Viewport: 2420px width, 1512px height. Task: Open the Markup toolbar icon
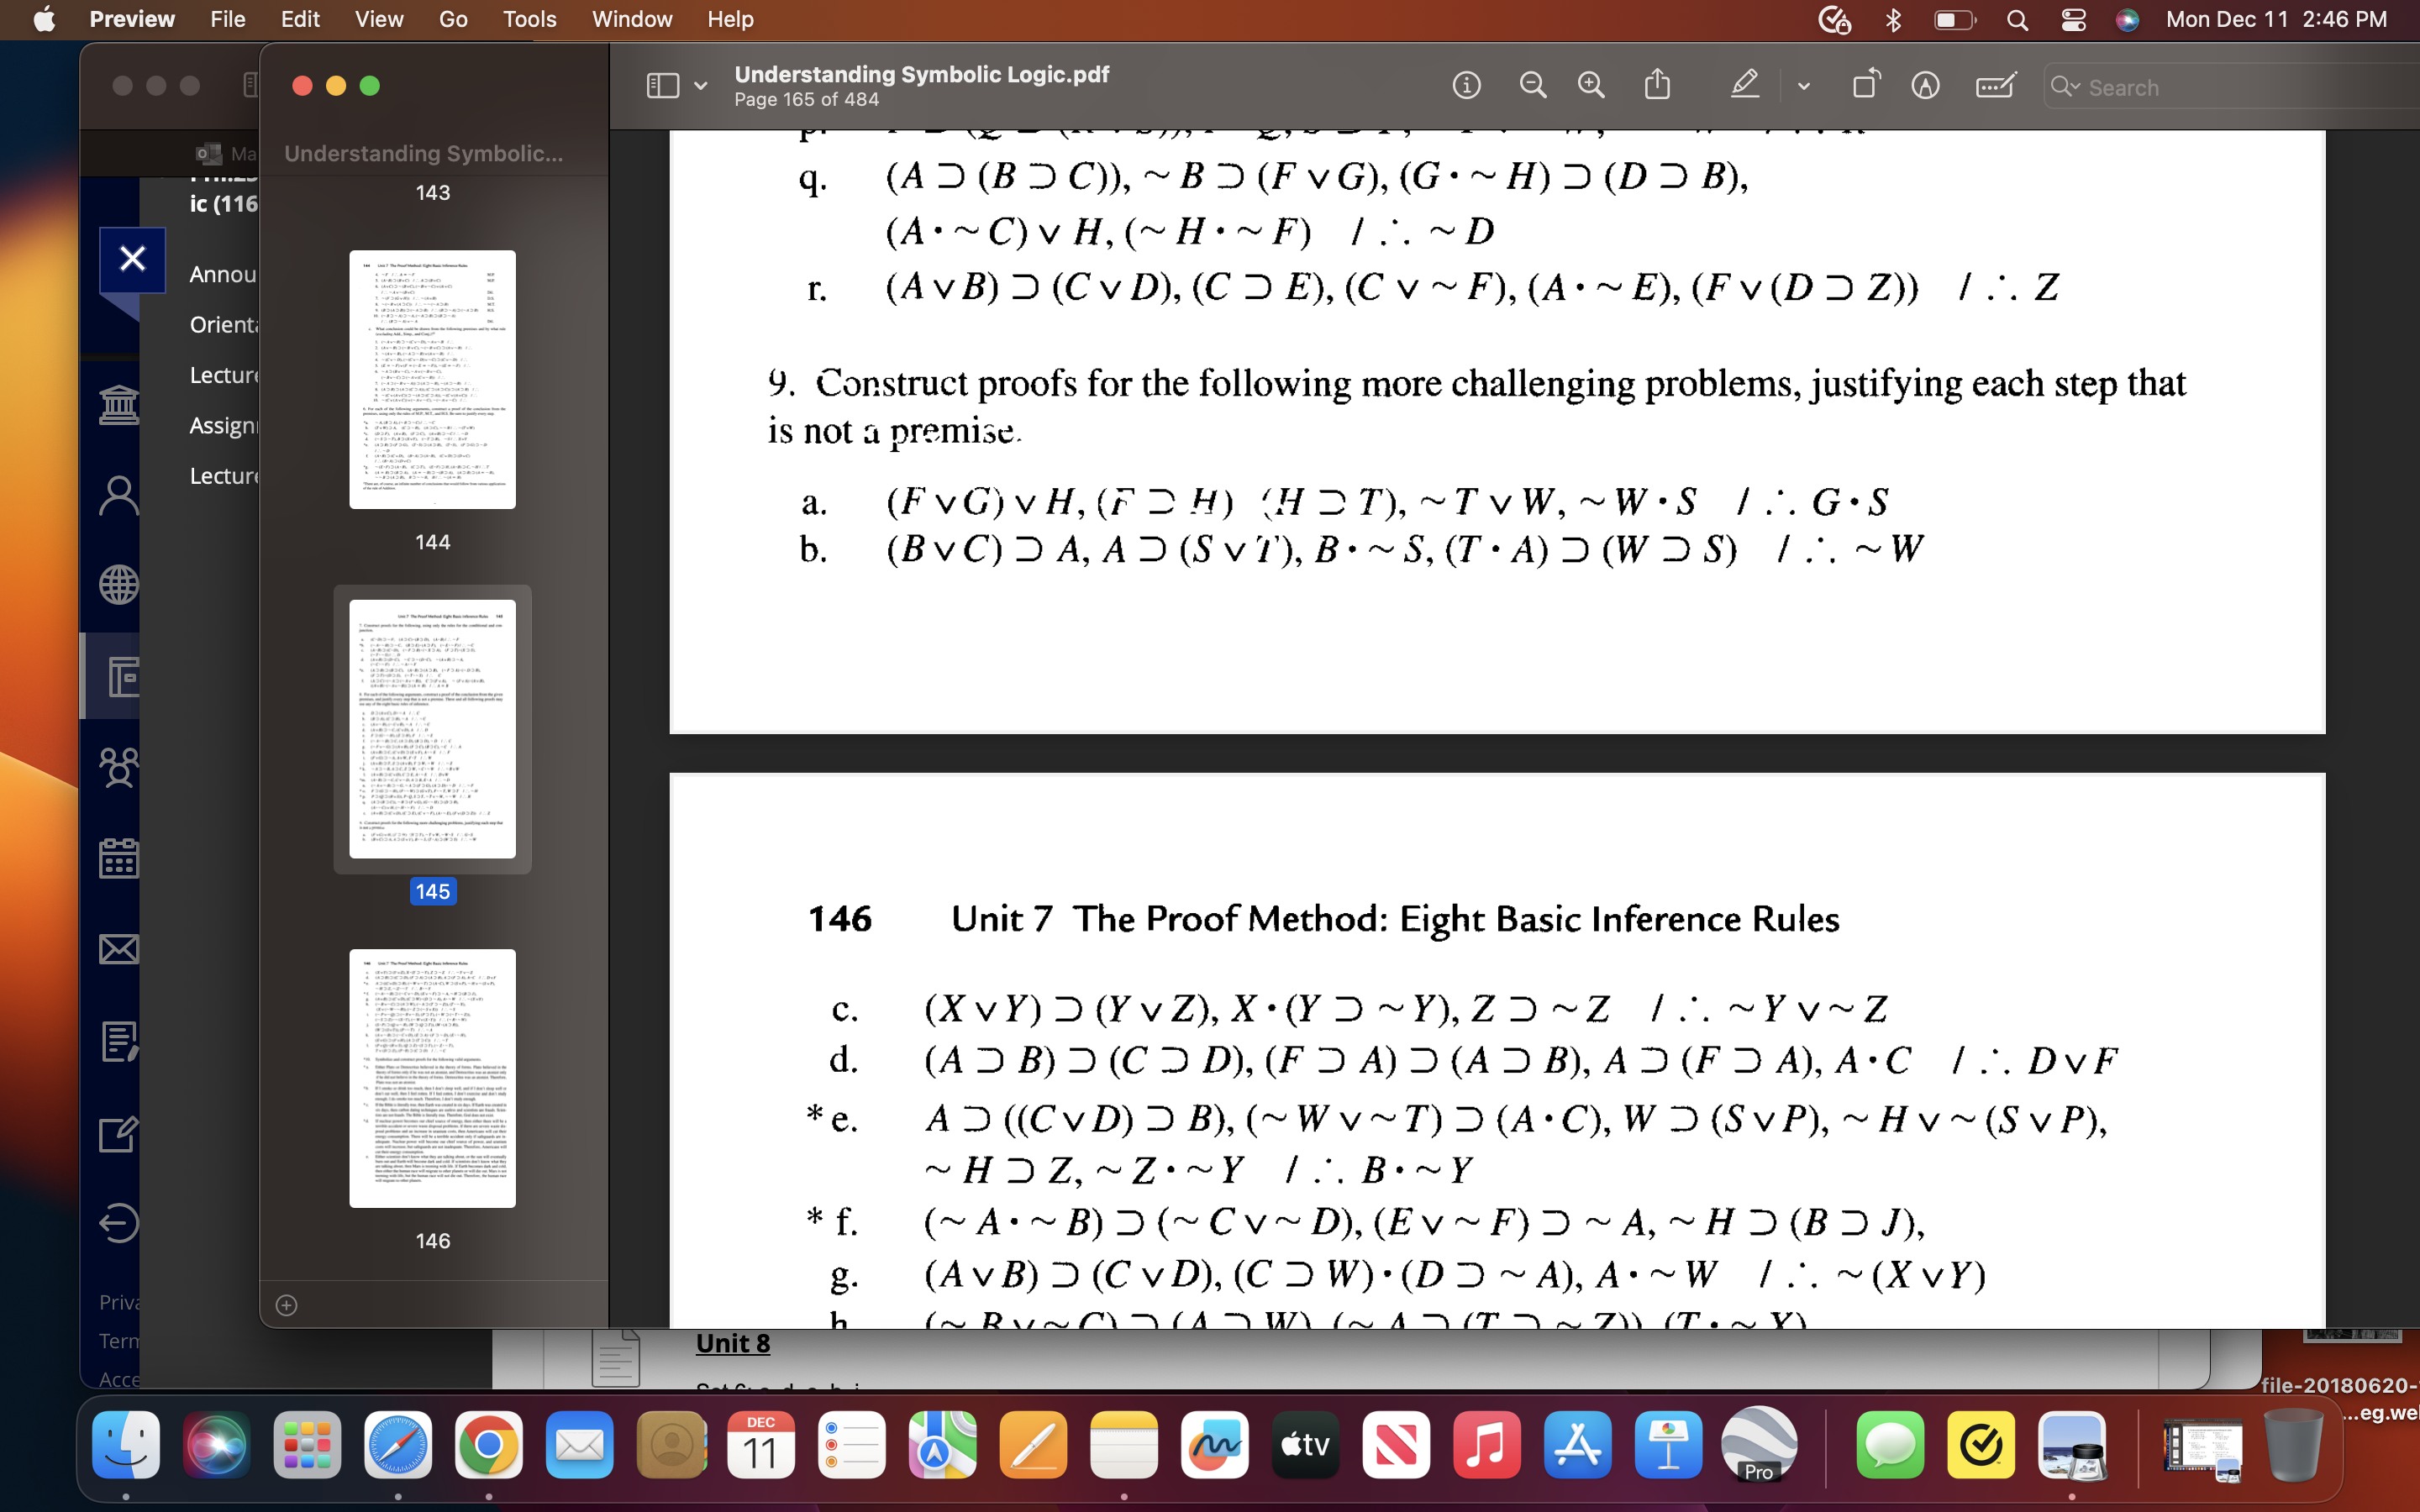1925,86
